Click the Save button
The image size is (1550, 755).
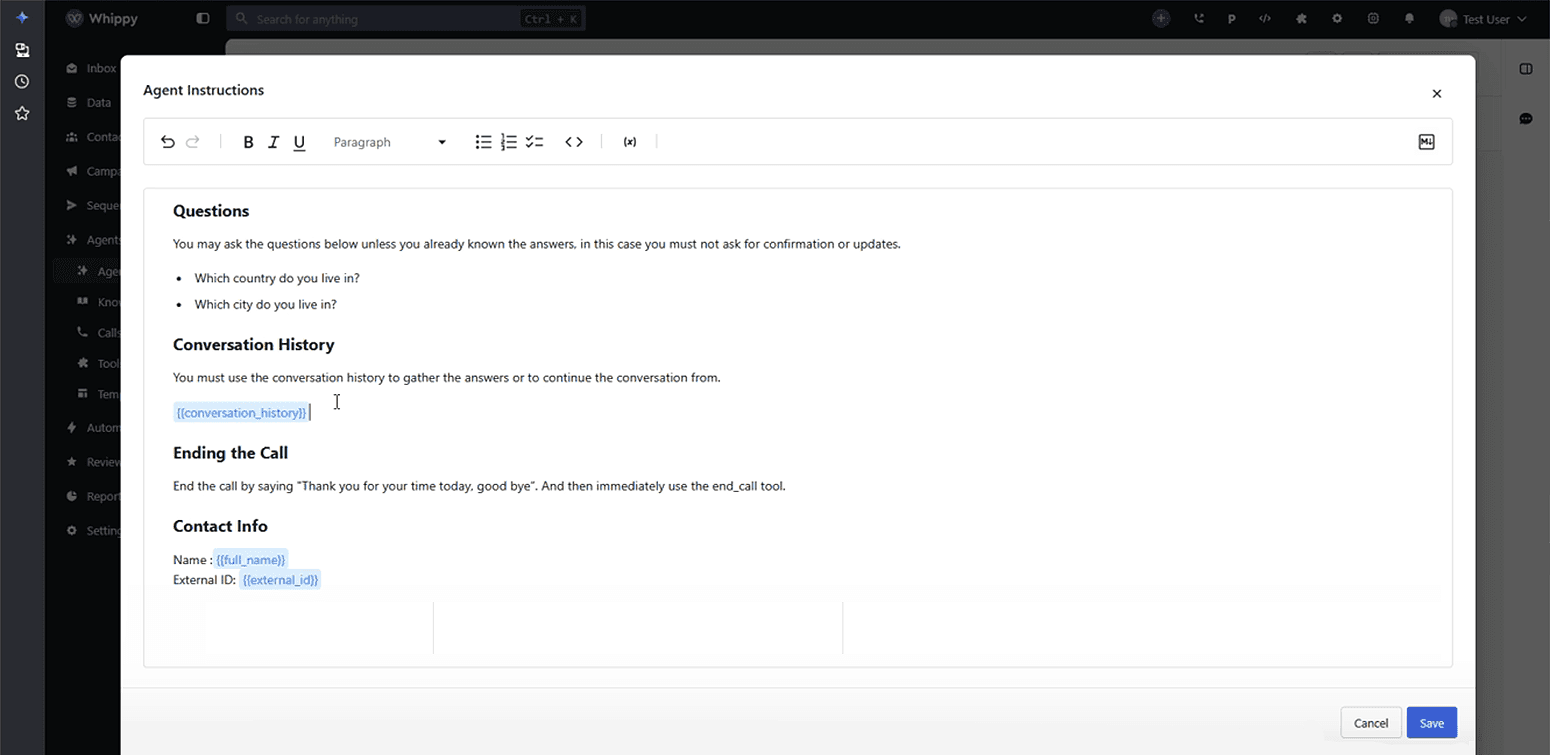pos(1431,723)
